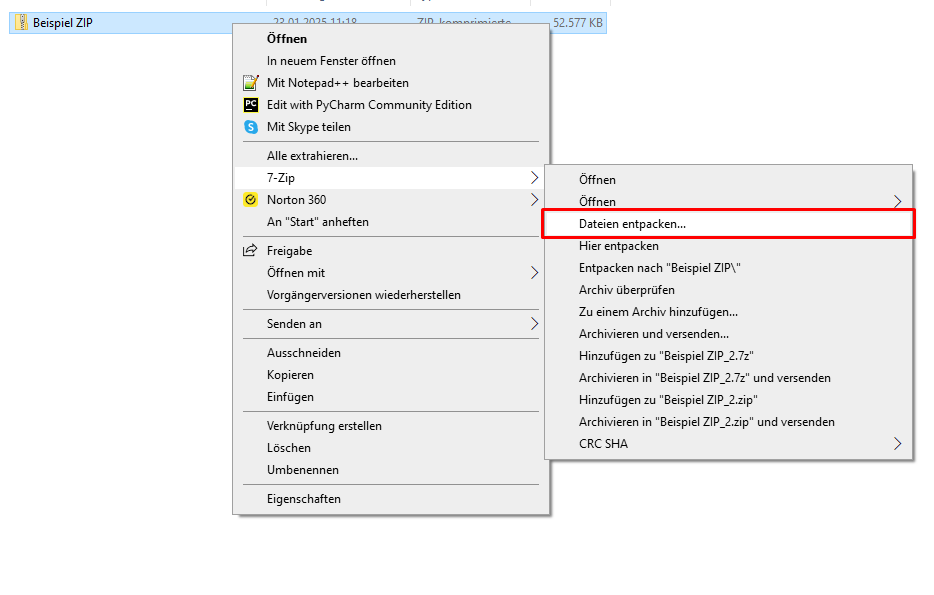Screen dimensions: 934x595
Task: Click Umbenennen to rename the file
Action: pos(302,470)
